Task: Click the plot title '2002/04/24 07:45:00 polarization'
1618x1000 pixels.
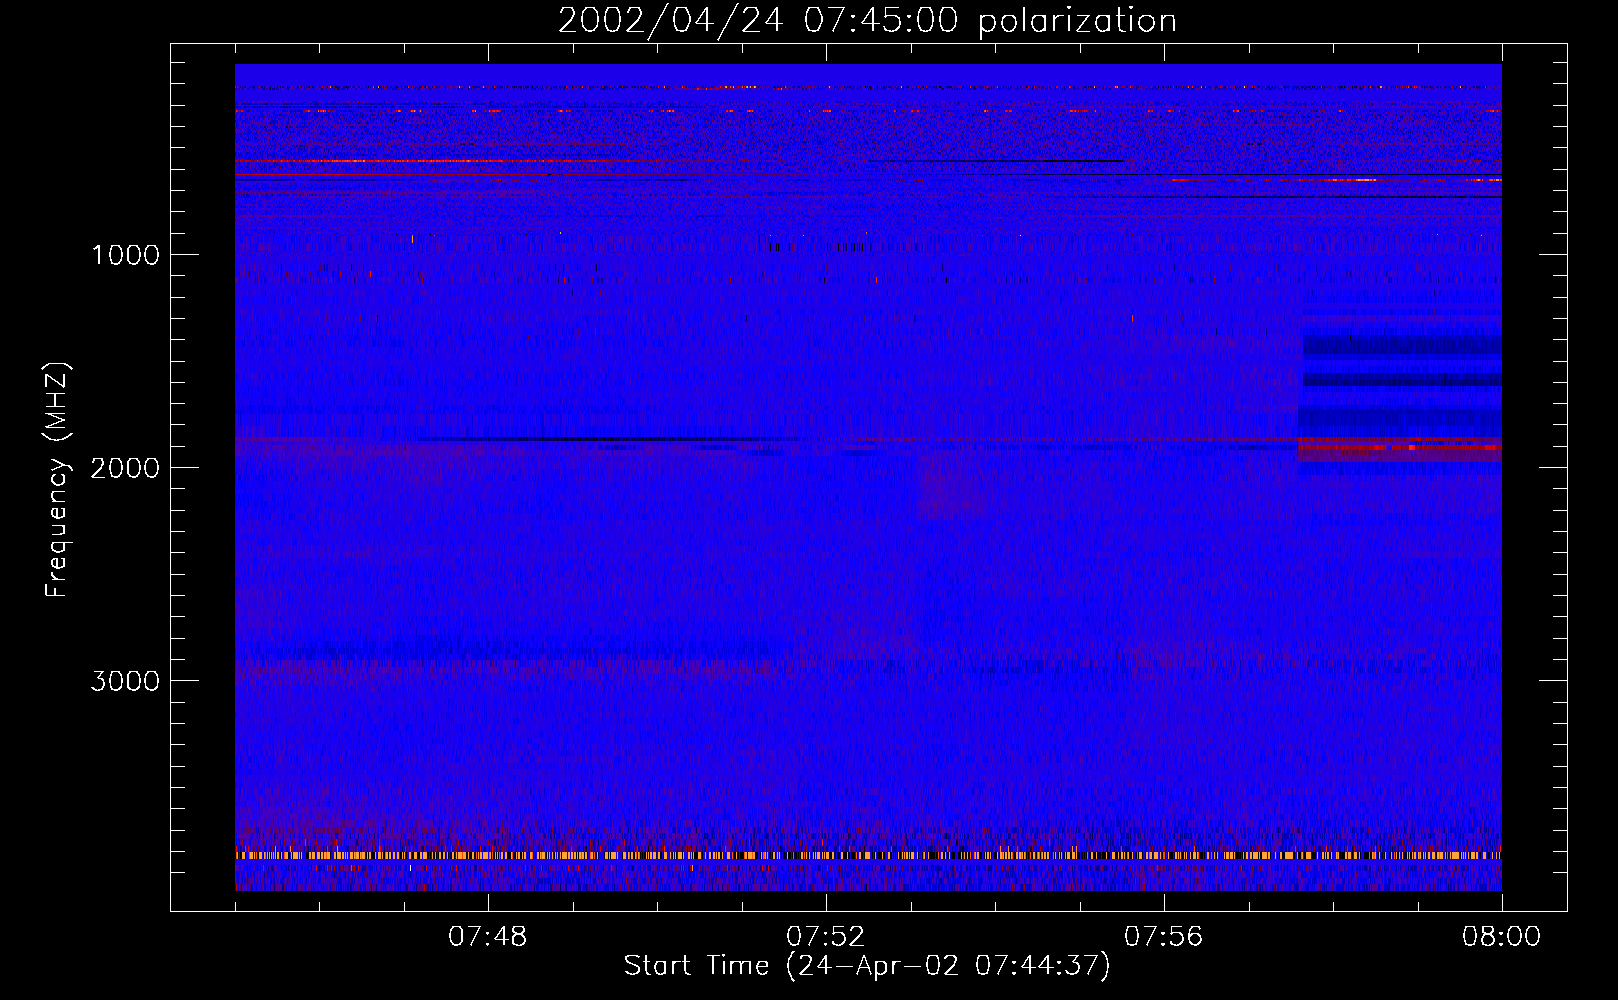Action: 867,21
